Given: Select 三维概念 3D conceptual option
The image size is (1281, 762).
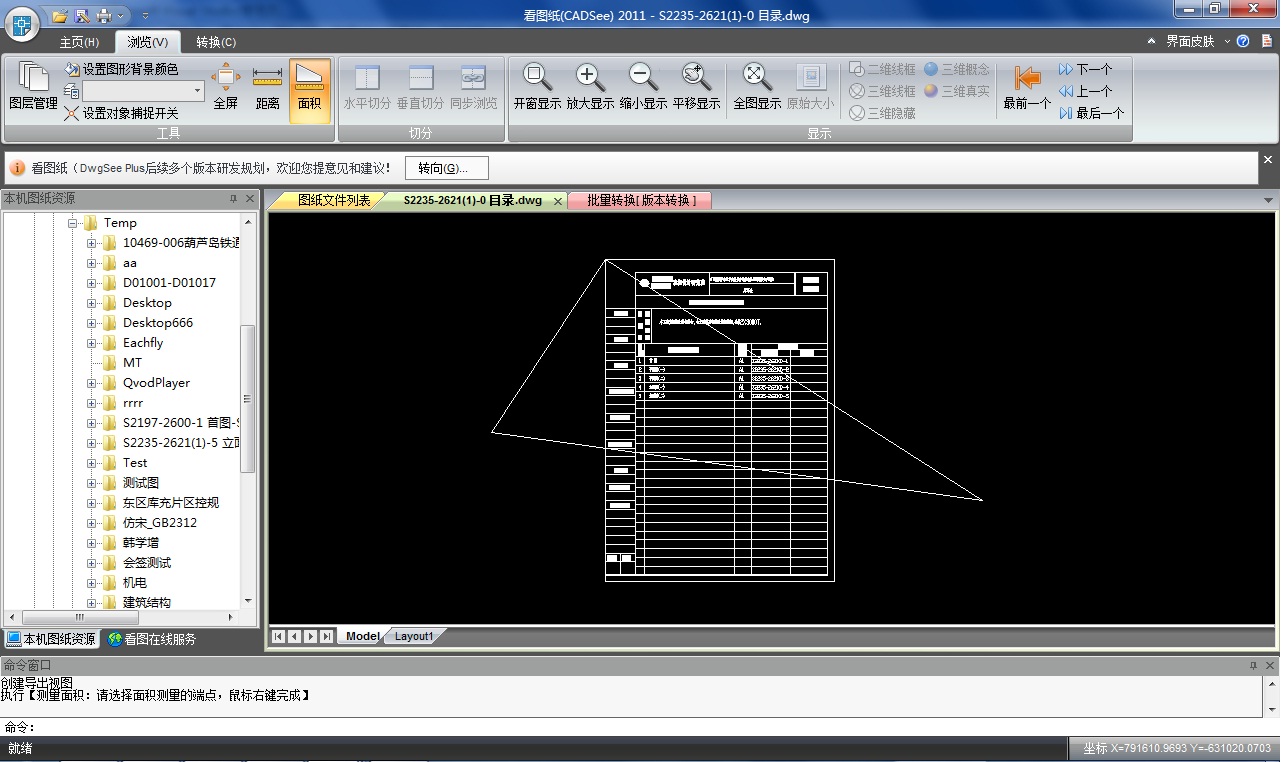Looking at the screenshot, I should coord(957,69).
